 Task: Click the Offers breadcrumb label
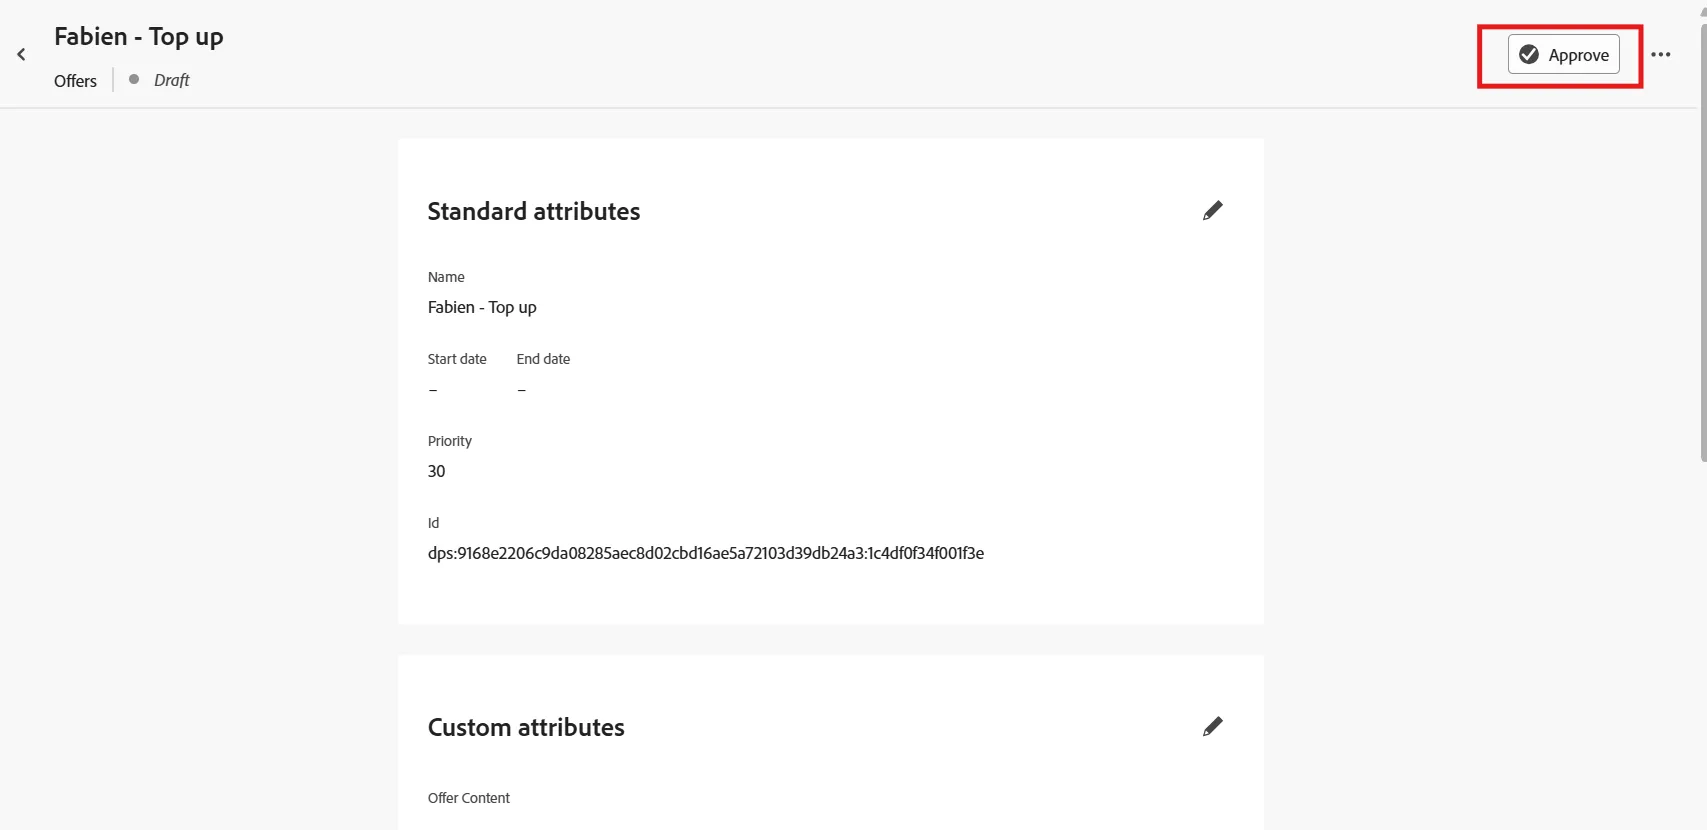[75, 81]
